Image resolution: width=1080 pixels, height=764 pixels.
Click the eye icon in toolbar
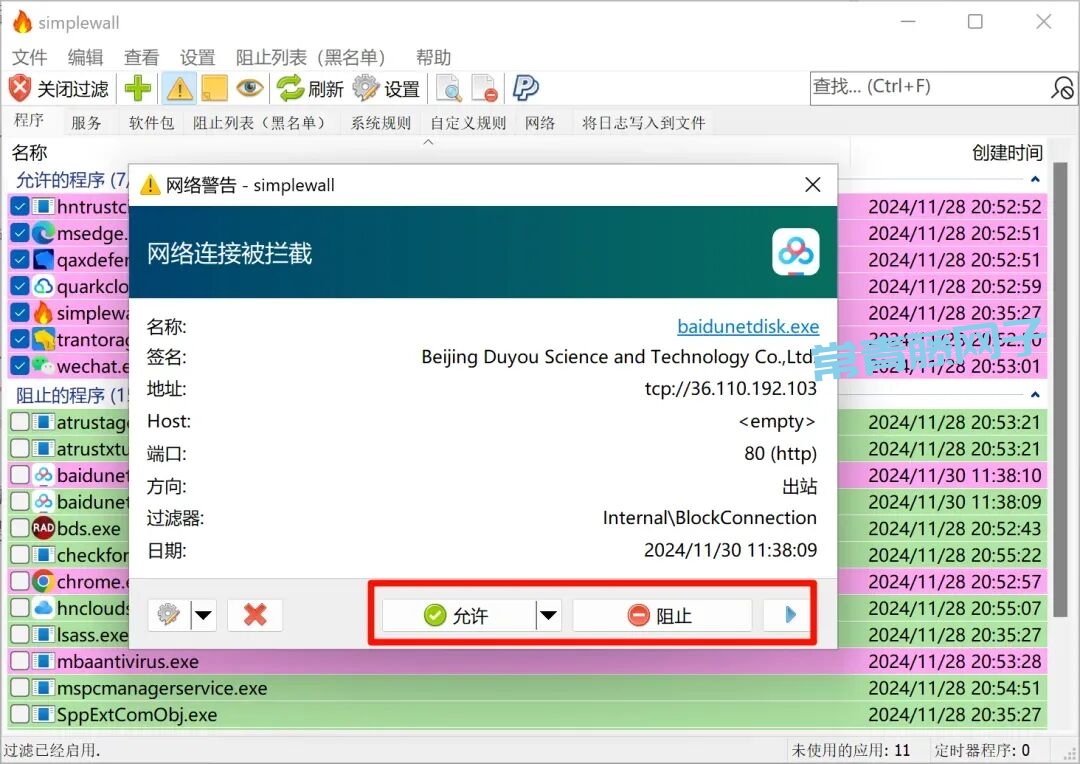tap(250, 89)
